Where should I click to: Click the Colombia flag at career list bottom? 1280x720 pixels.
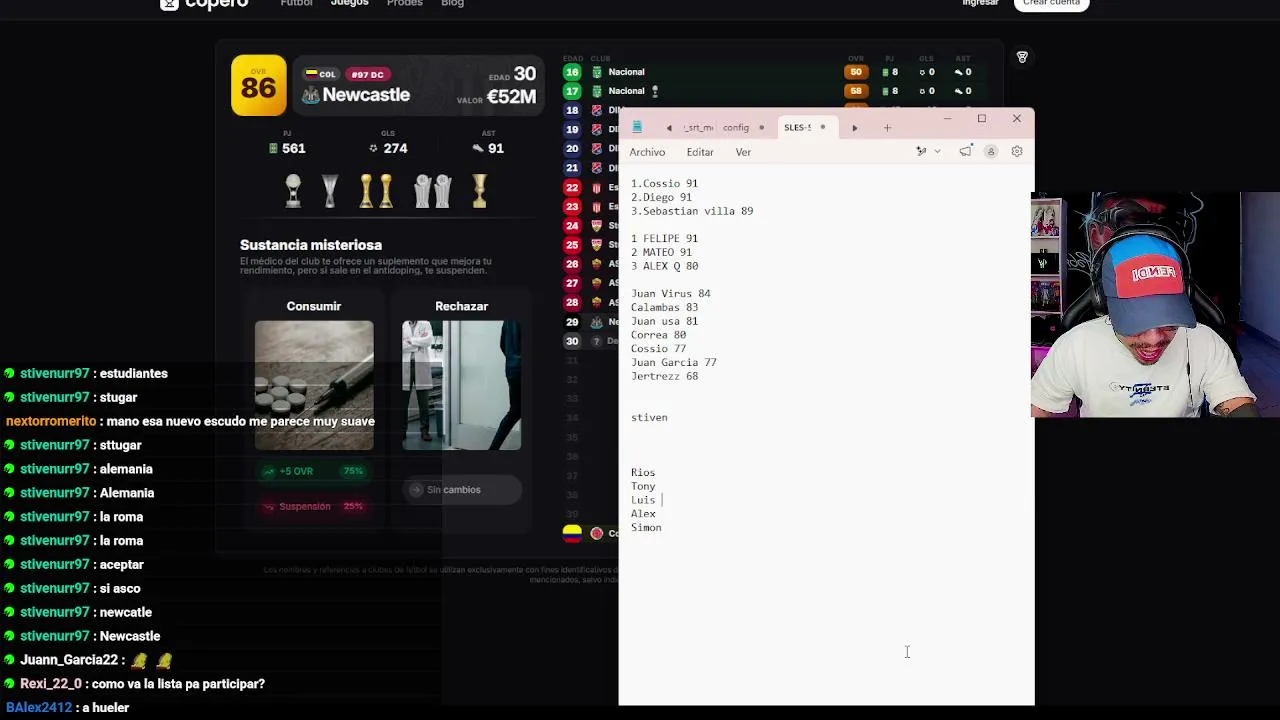click(x=572, y=534)
